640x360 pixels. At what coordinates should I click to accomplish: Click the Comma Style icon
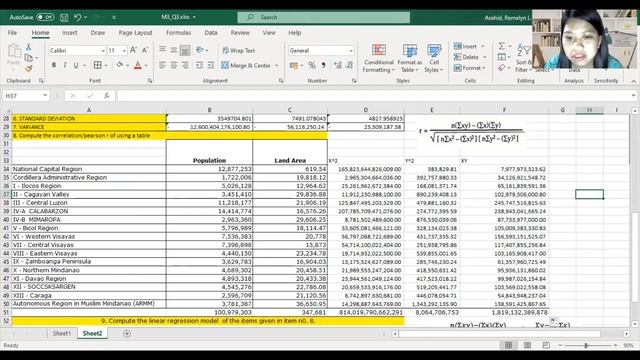pyautogui.click(x=324, y=65)
